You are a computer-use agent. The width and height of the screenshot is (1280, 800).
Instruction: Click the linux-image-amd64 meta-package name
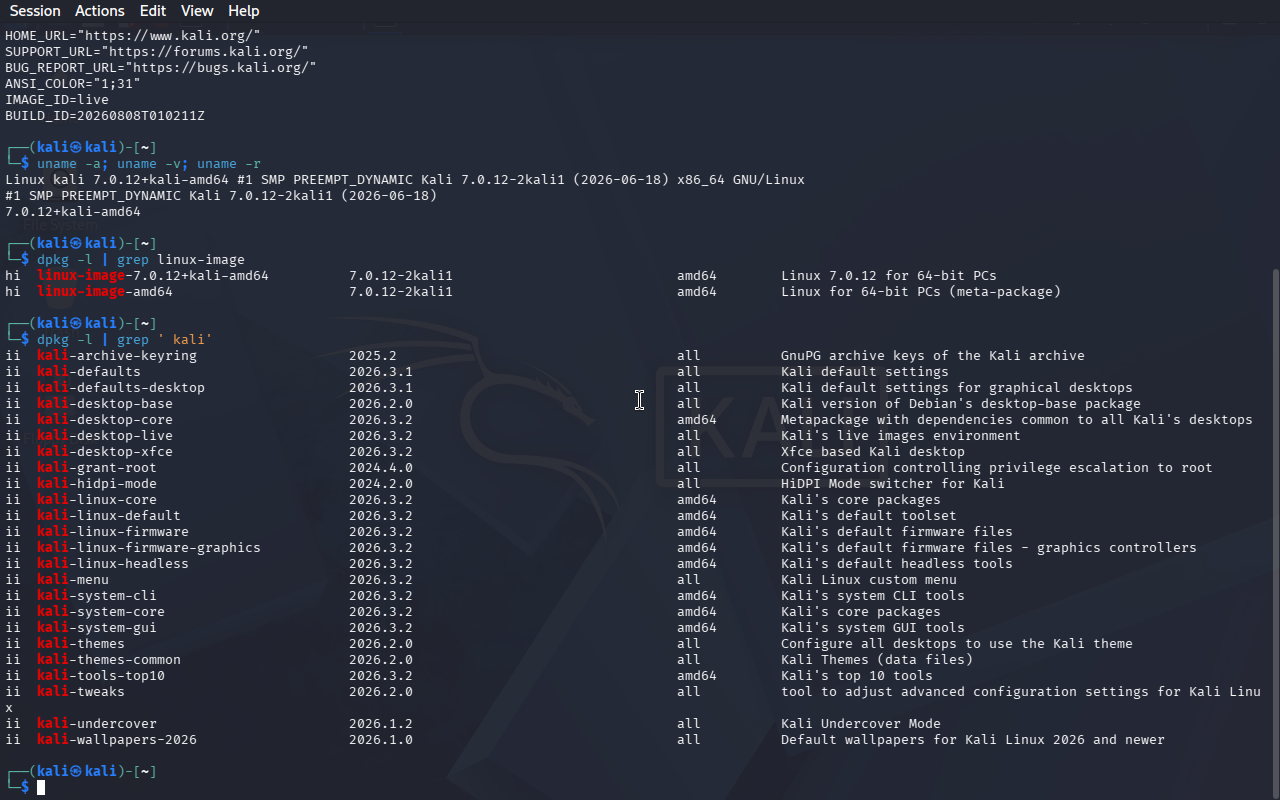coord(105,292)
